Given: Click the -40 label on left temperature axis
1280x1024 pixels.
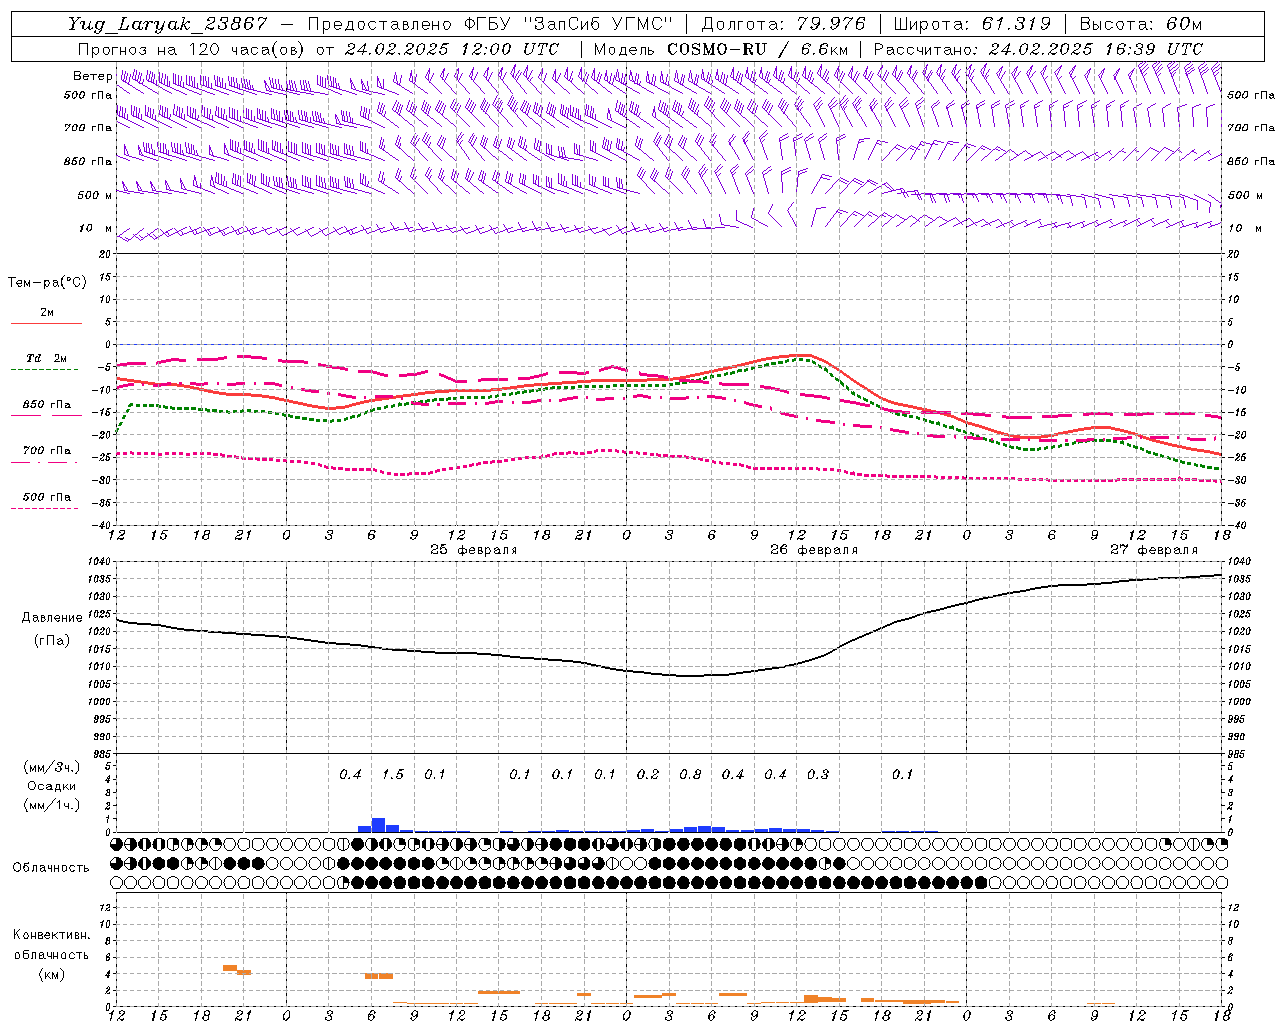Looking at the screenshot, I should pos(103,525).
